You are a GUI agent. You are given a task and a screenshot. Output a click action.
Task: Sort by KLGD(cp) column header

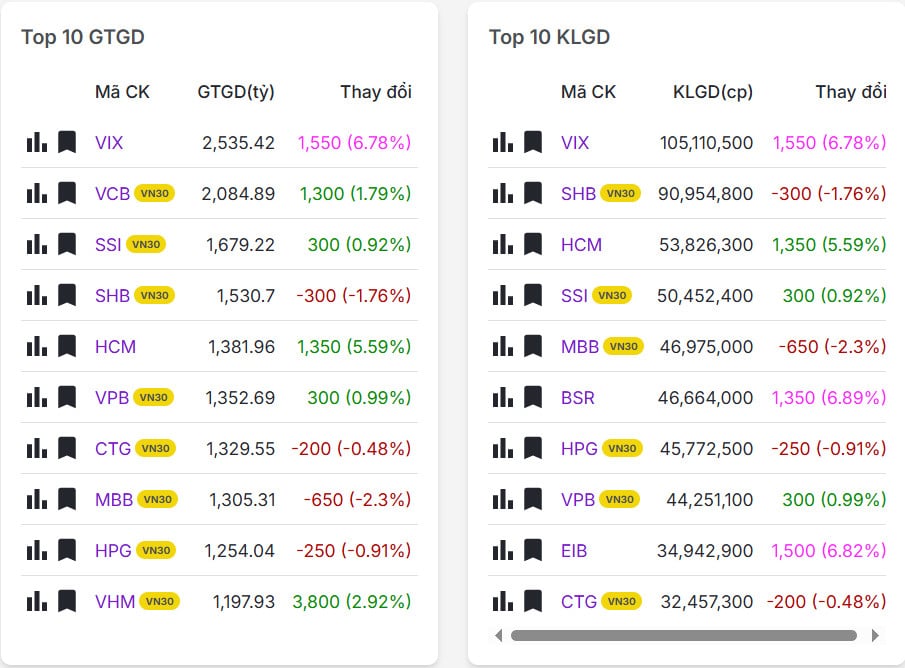[x=713, y=92]
